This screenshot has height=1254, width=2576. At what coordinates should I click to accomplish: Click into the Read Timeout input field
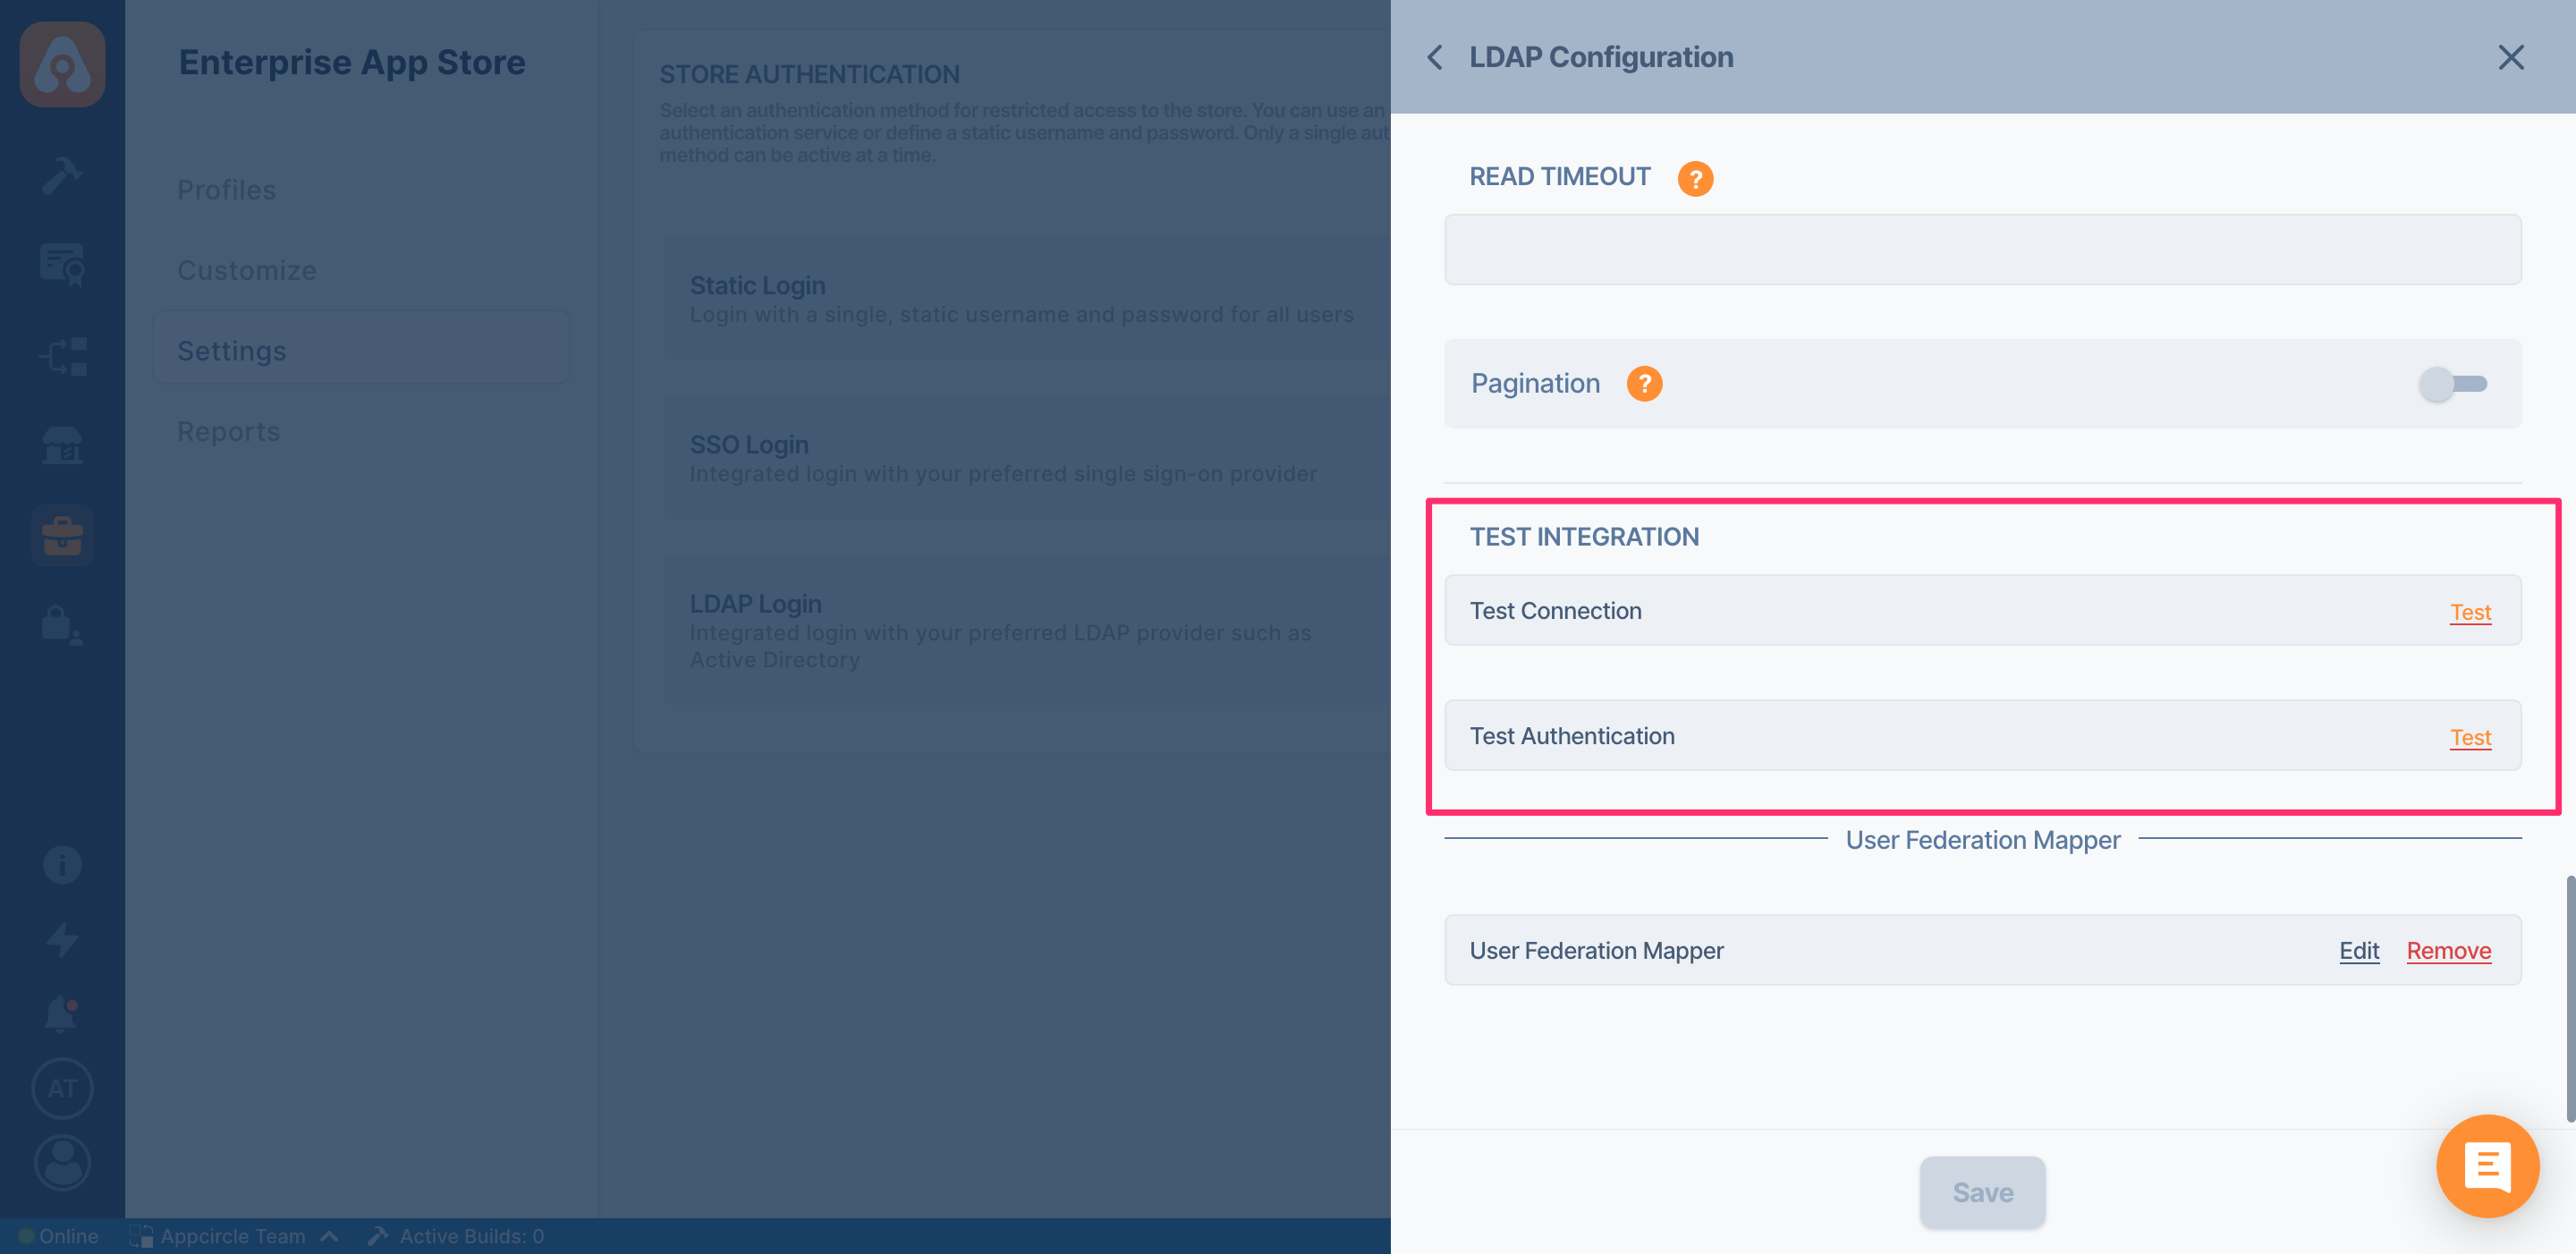[1982, 249]
